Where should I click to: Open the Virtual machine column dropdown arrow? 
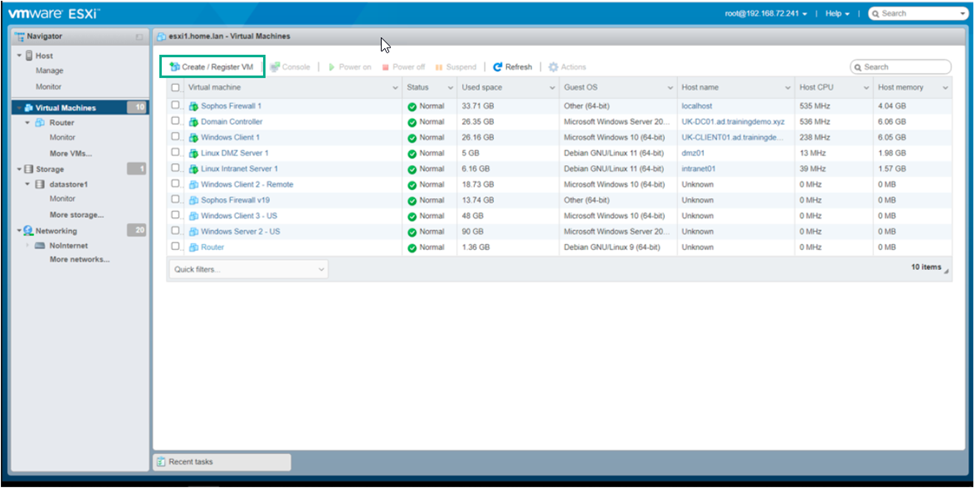[x=395, y=88]
